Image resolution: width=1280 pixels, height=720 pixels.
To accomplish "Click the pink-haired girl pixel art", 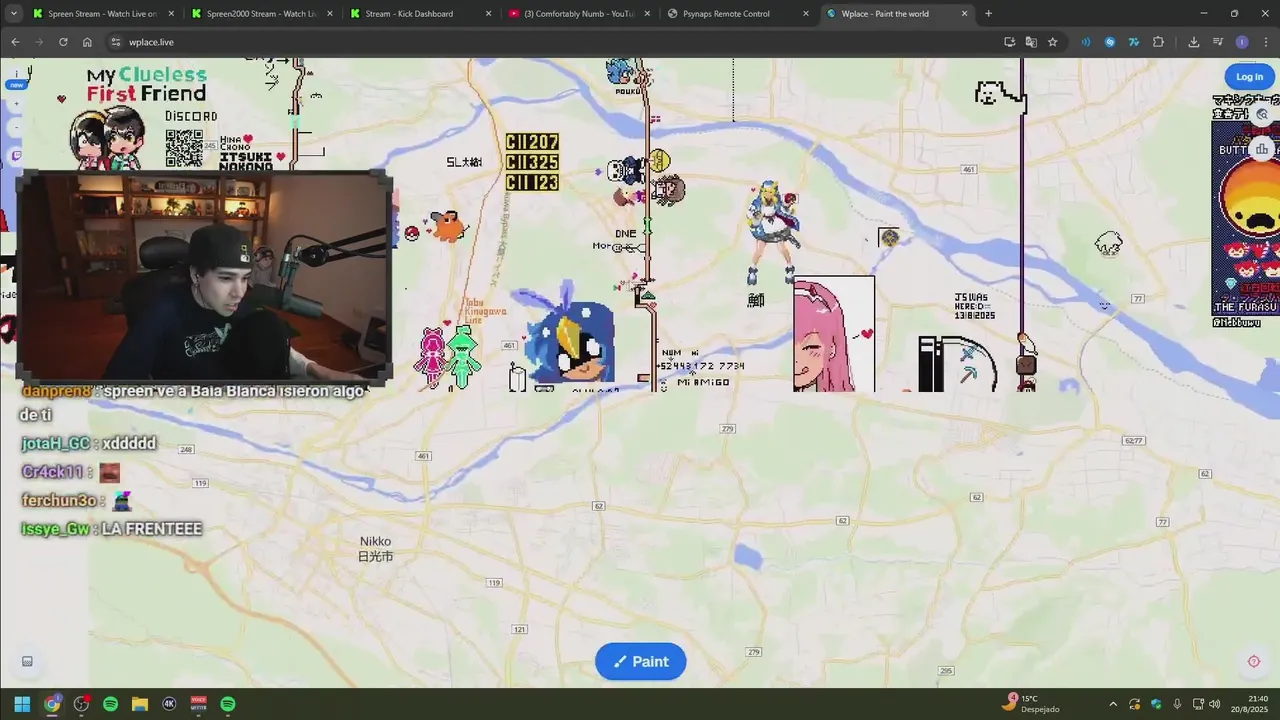I will [x=834, y=335].
